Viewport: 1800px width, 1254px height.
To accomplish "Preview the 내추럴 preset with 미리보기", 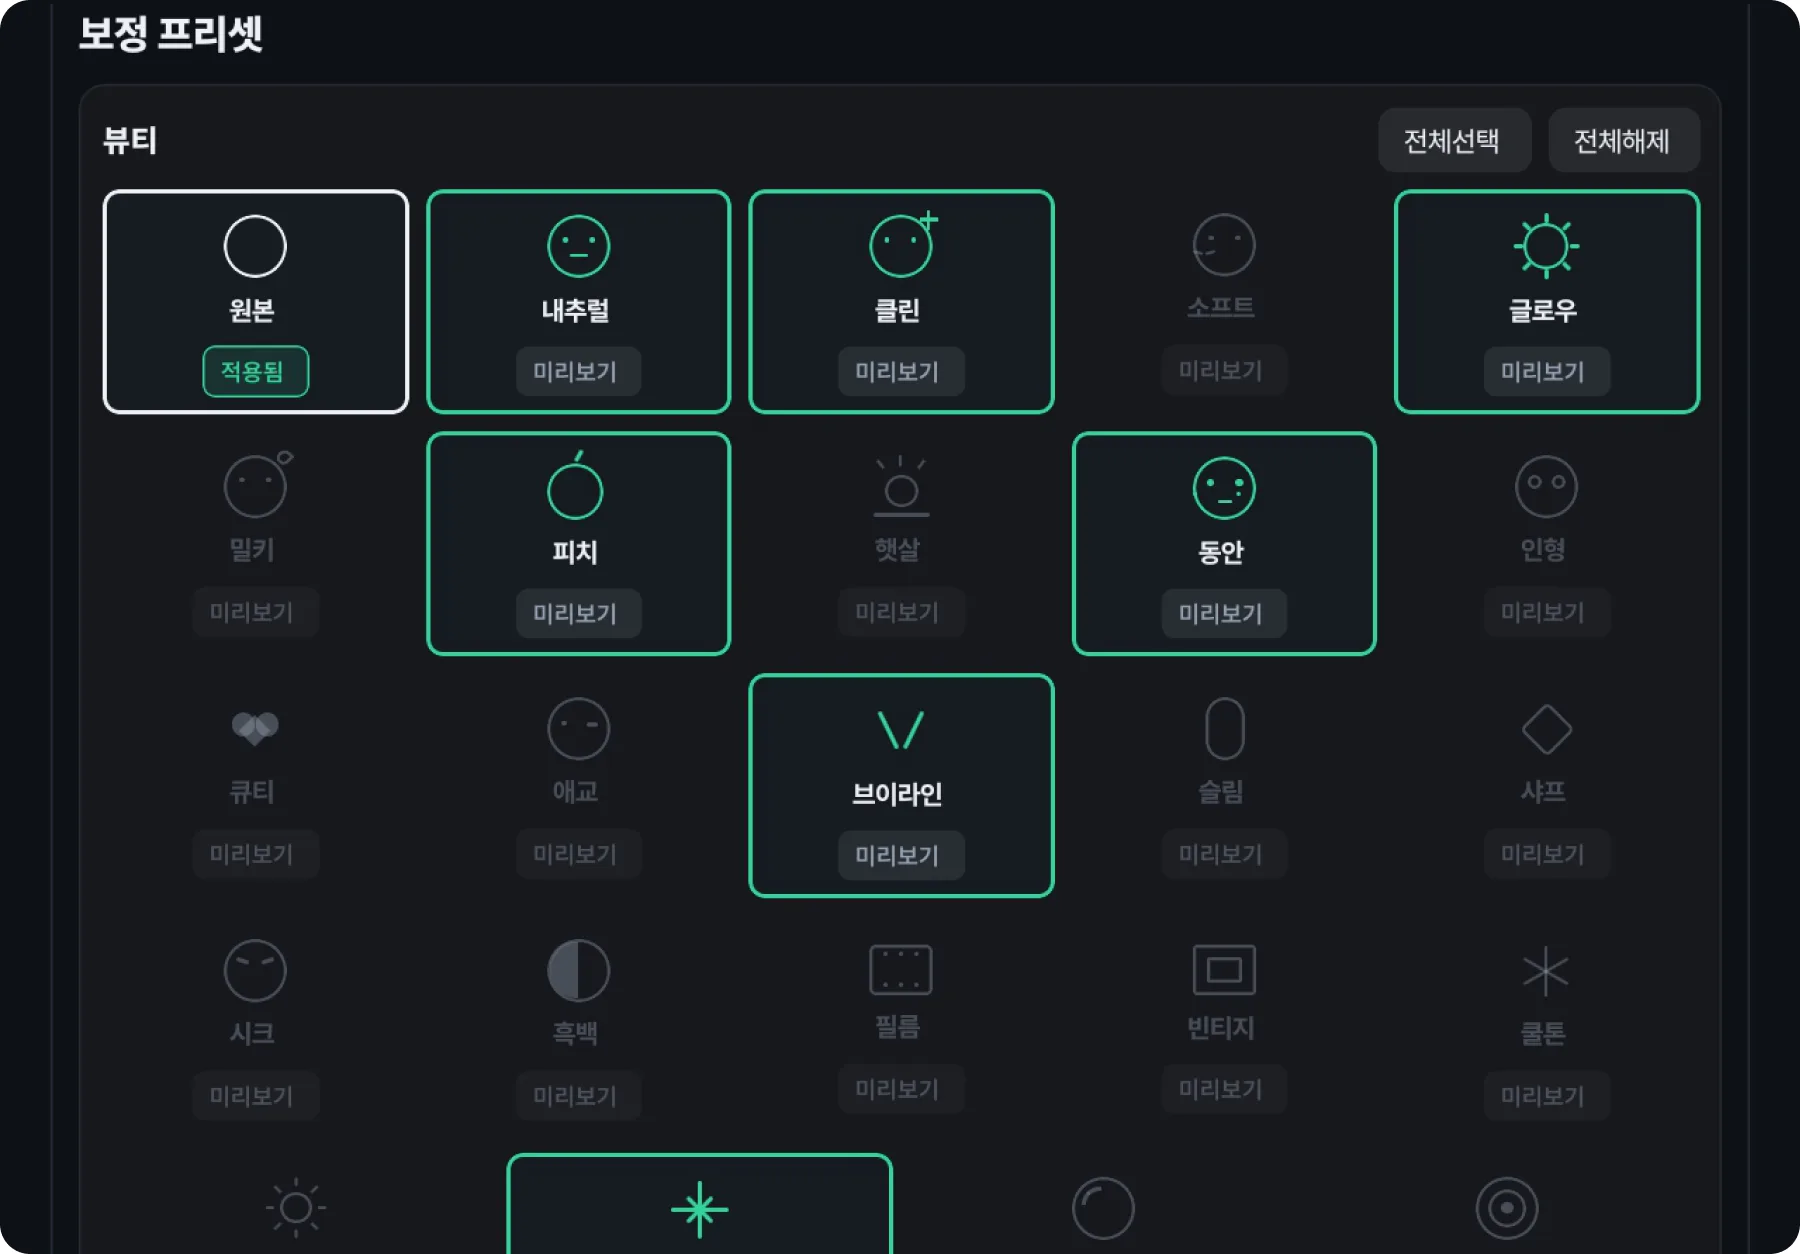I will click(x=578, y=372).
